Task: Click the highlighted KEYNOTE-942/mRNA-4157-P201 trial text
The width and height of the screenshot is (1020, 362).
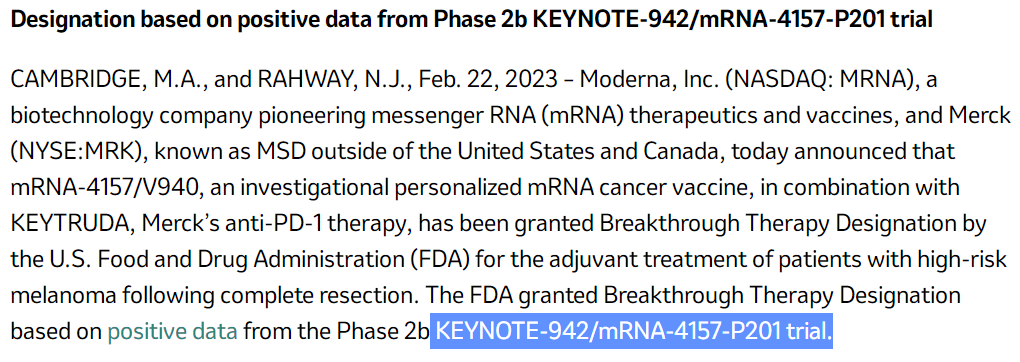Action: 632,331
